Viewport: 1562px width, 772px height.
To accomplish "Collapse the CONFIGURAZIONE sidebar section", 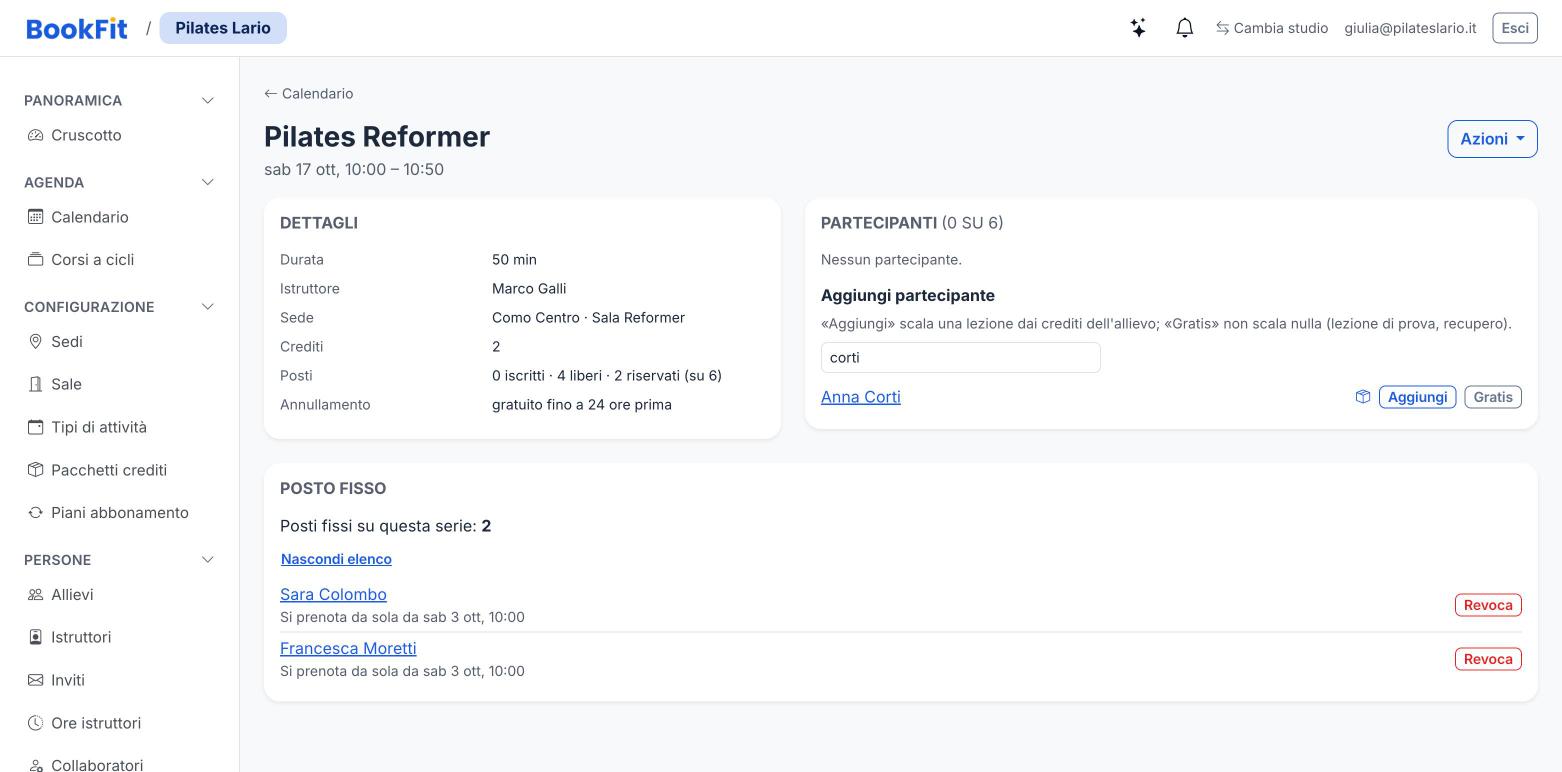I will click(208, 307).
